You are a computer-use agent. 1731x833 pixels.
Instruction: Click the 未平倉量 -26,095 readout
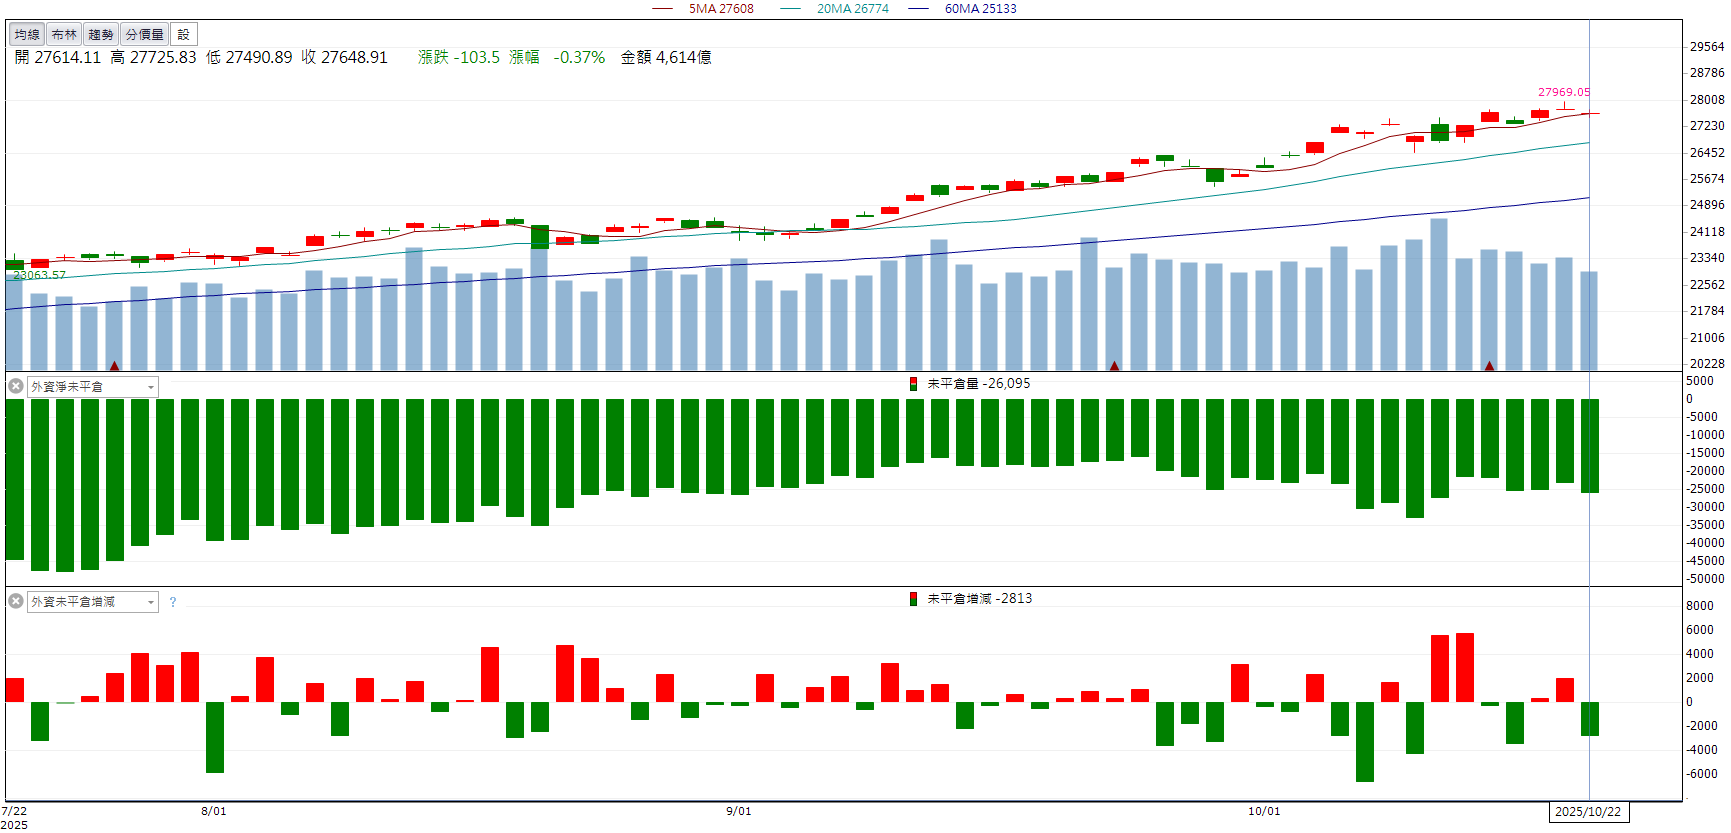[x=978, y=384]
